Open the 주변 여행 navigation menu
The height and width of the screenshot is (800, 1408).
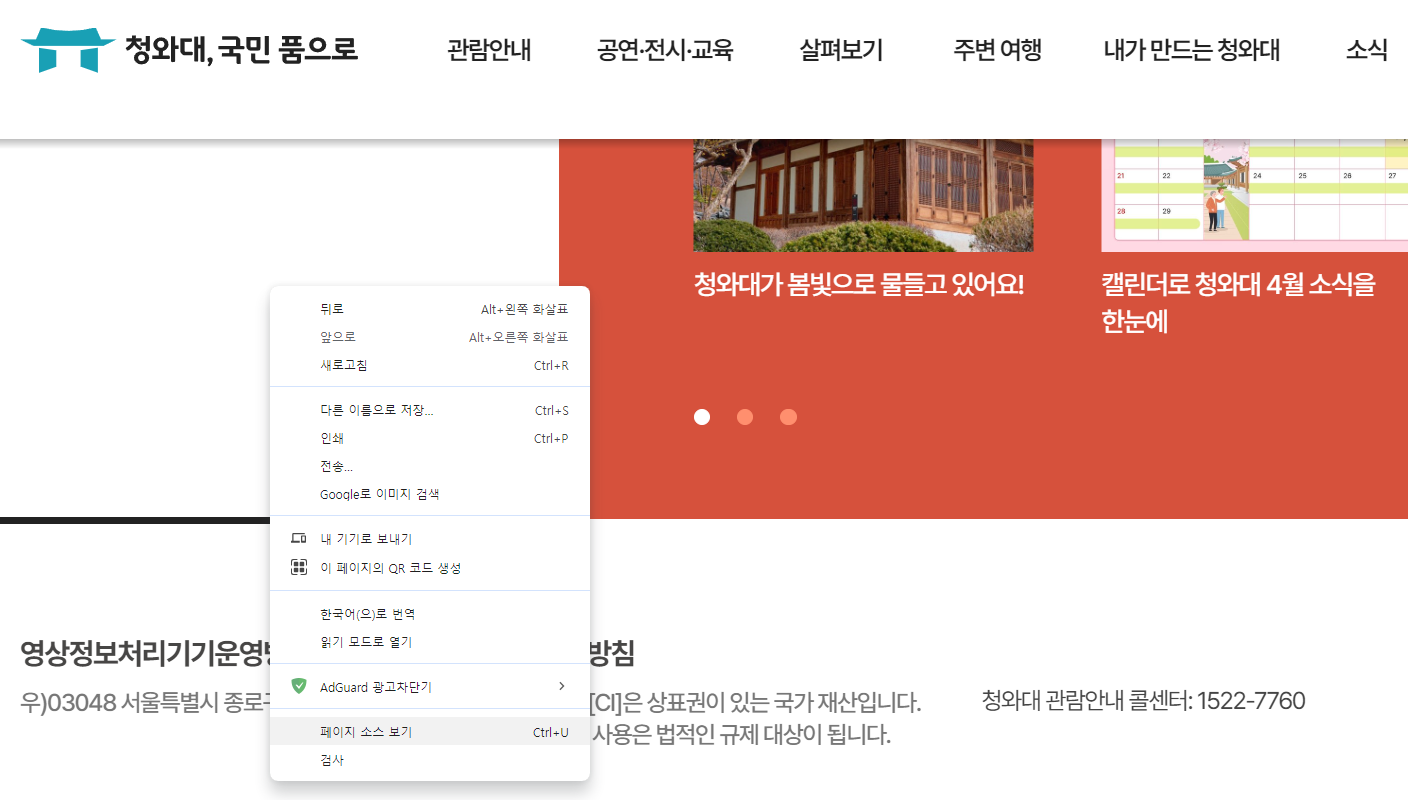pyautogui.click(x=997, y=50)
